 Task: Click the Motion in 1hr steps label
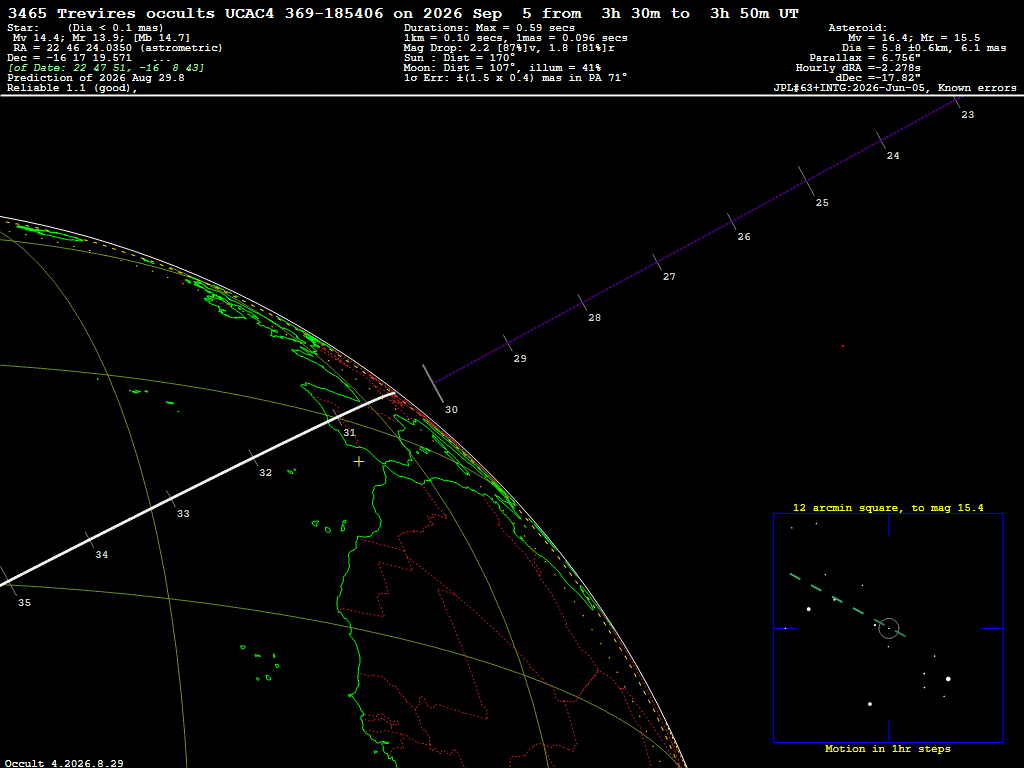(888, 748)
